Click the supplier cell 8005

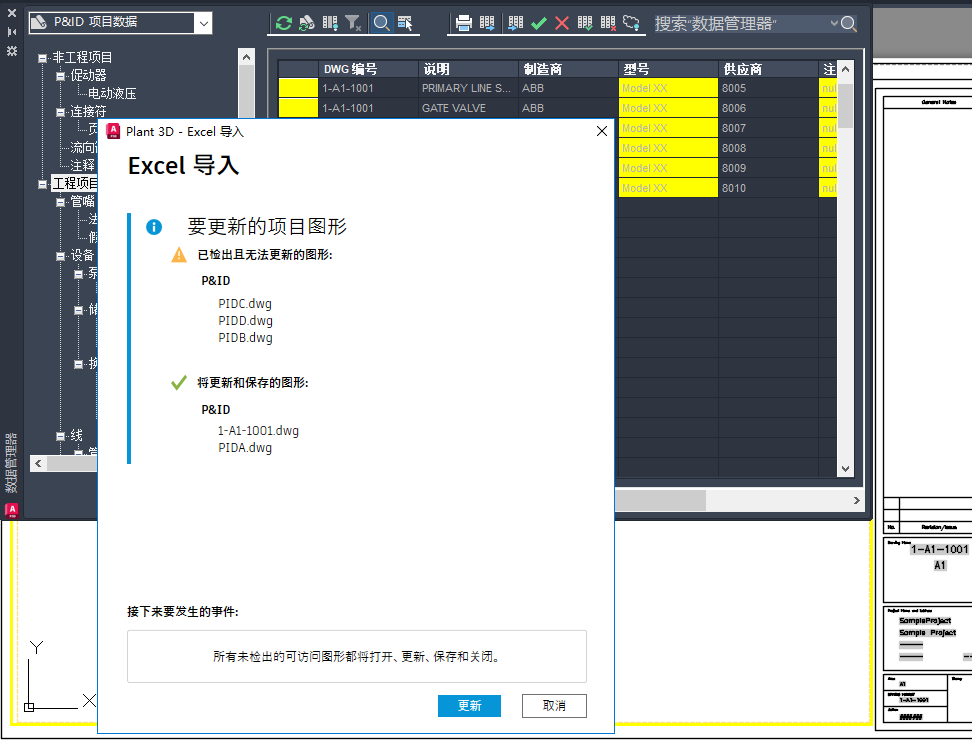[x=768, y=88]
